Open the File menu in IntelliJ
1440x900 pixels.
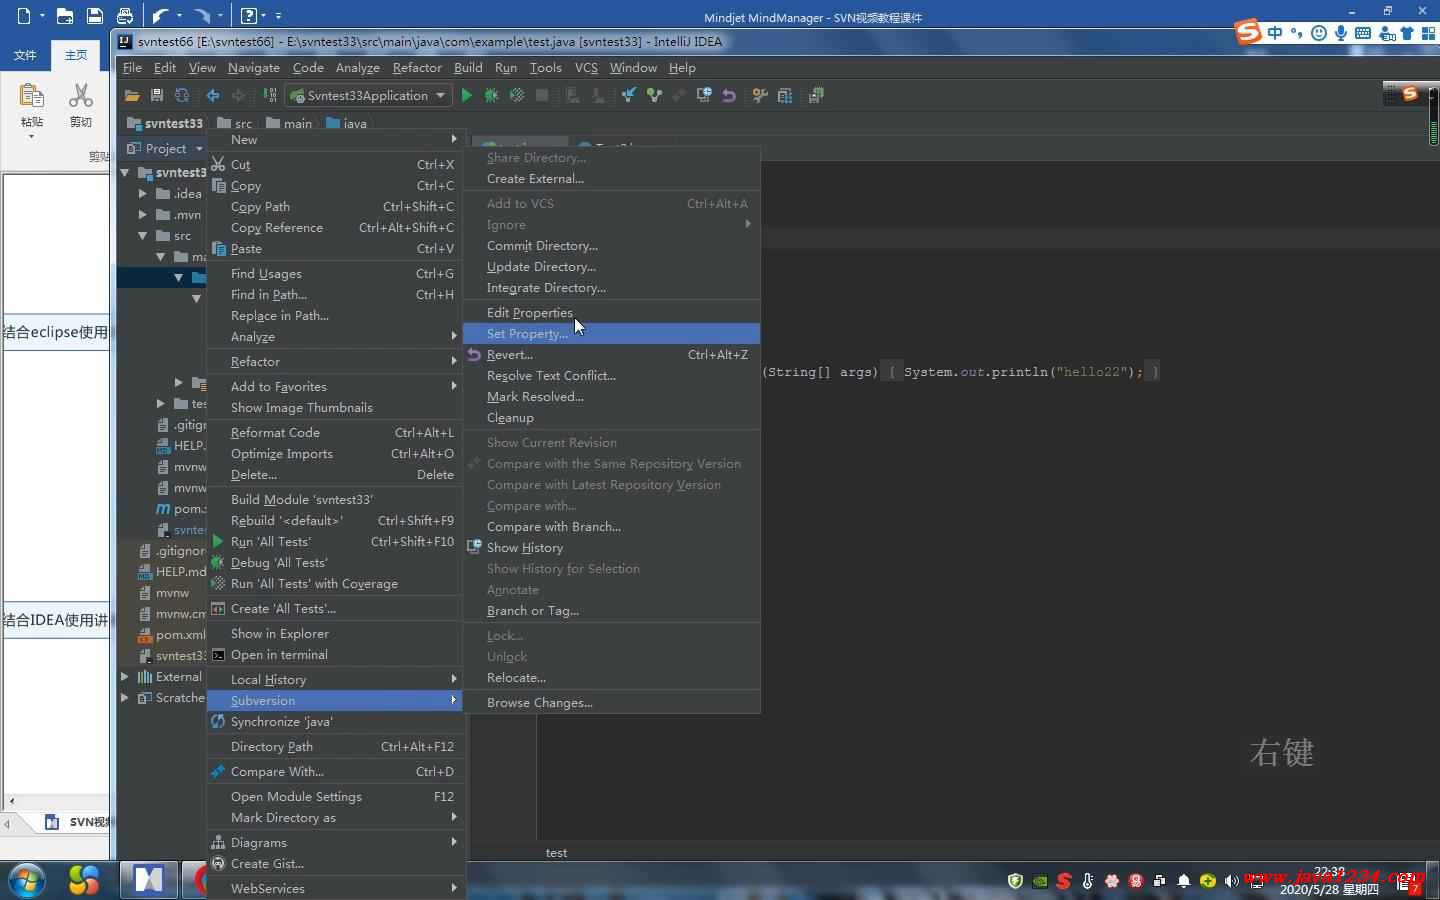pyautogui.click(x=132, y=67)
